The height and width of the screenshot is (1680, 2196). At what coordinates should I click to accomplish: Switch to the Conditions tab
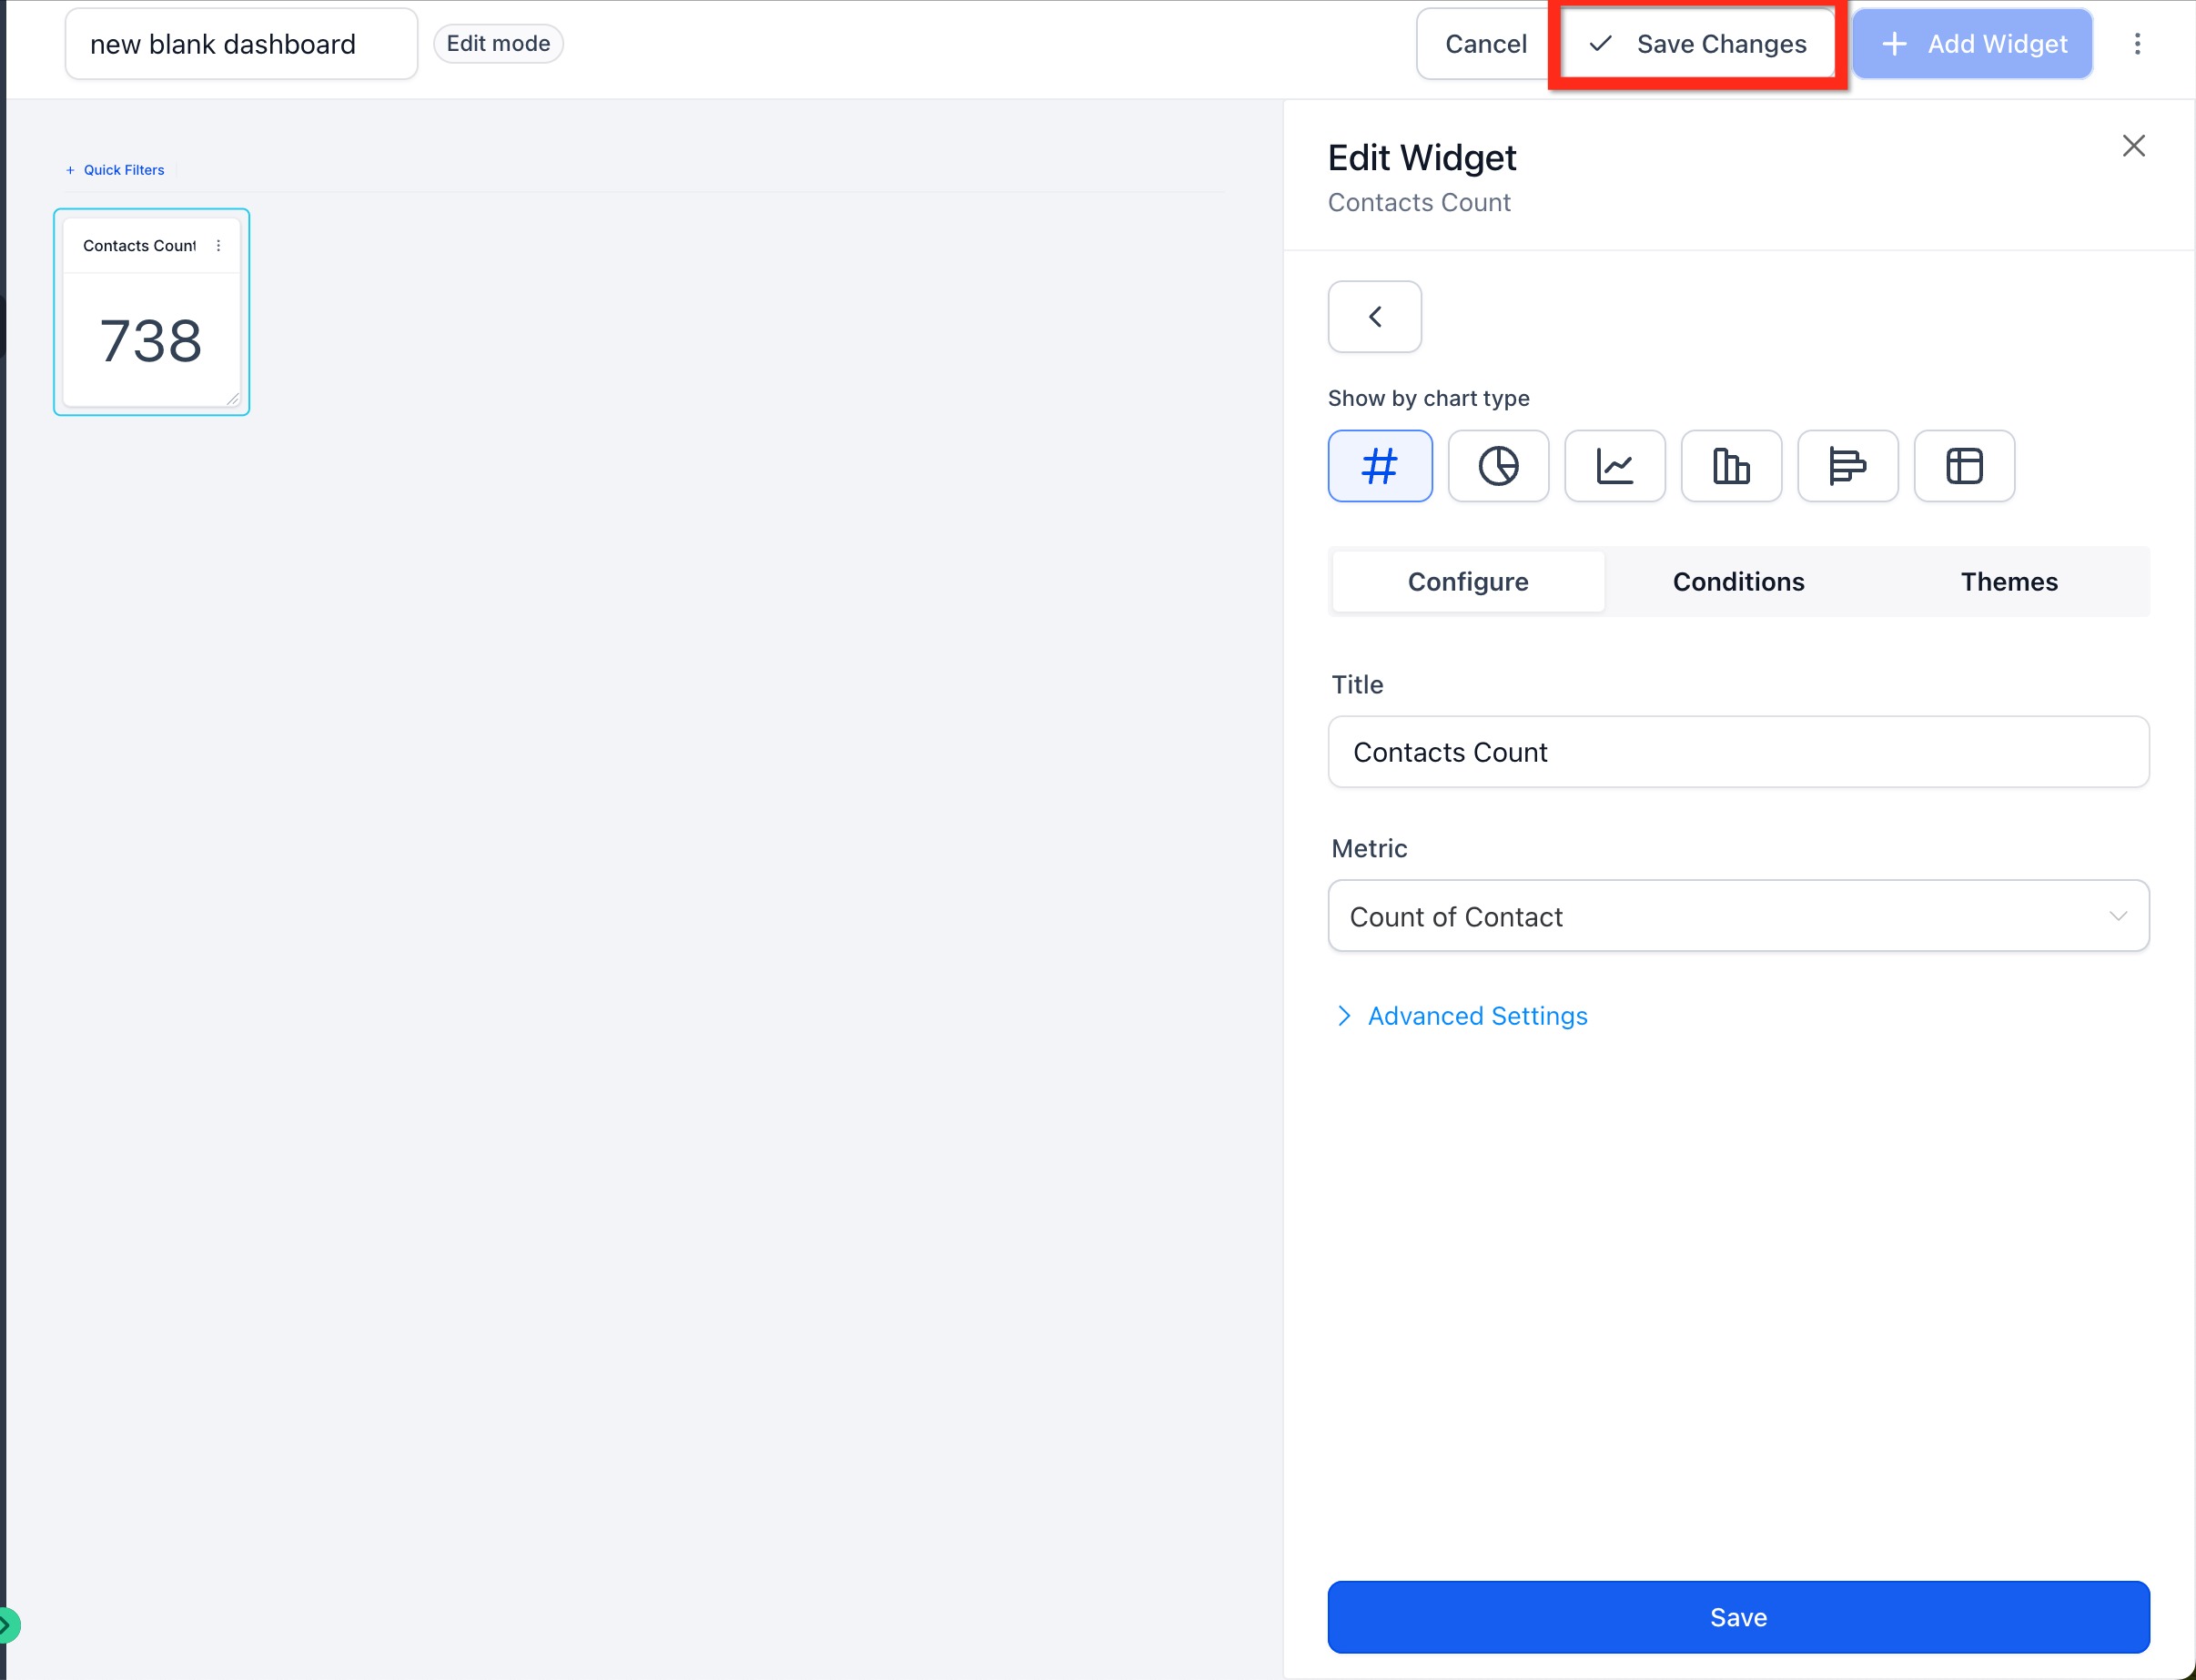(1737, 582)
